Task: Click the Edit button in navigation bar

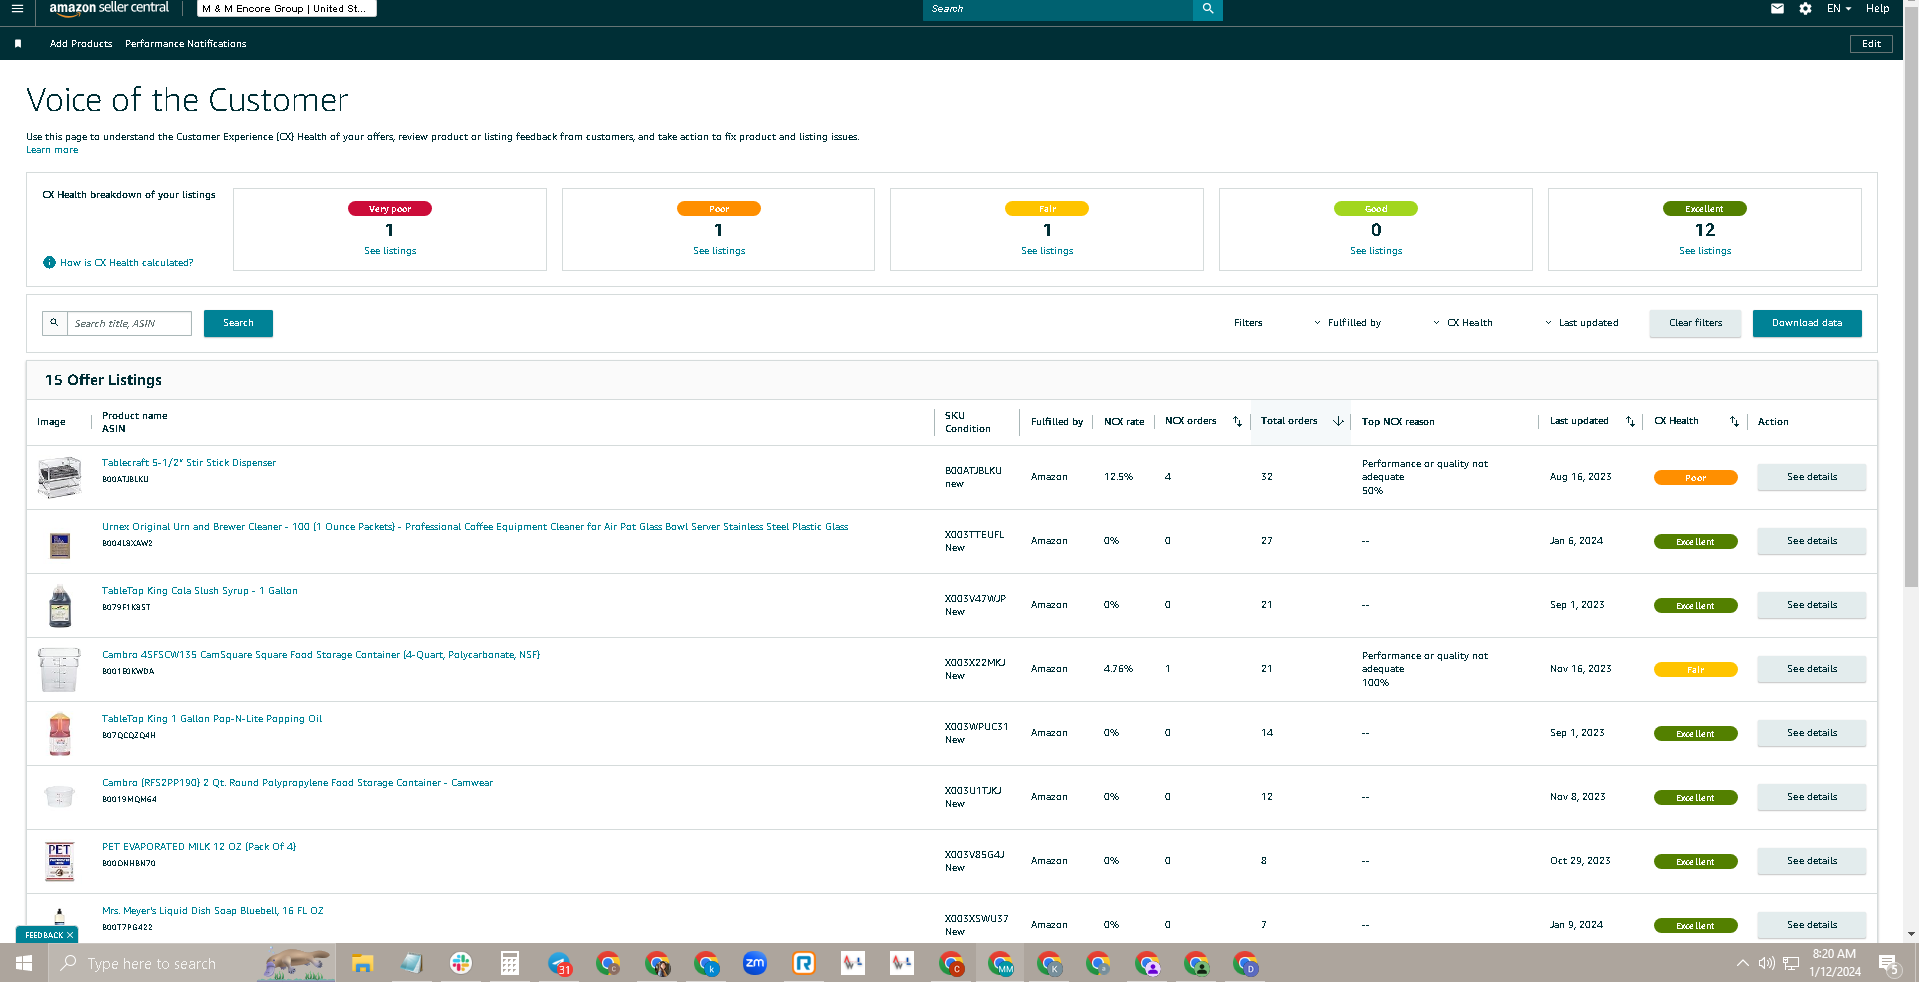Action: click(x=1871, y=44)
